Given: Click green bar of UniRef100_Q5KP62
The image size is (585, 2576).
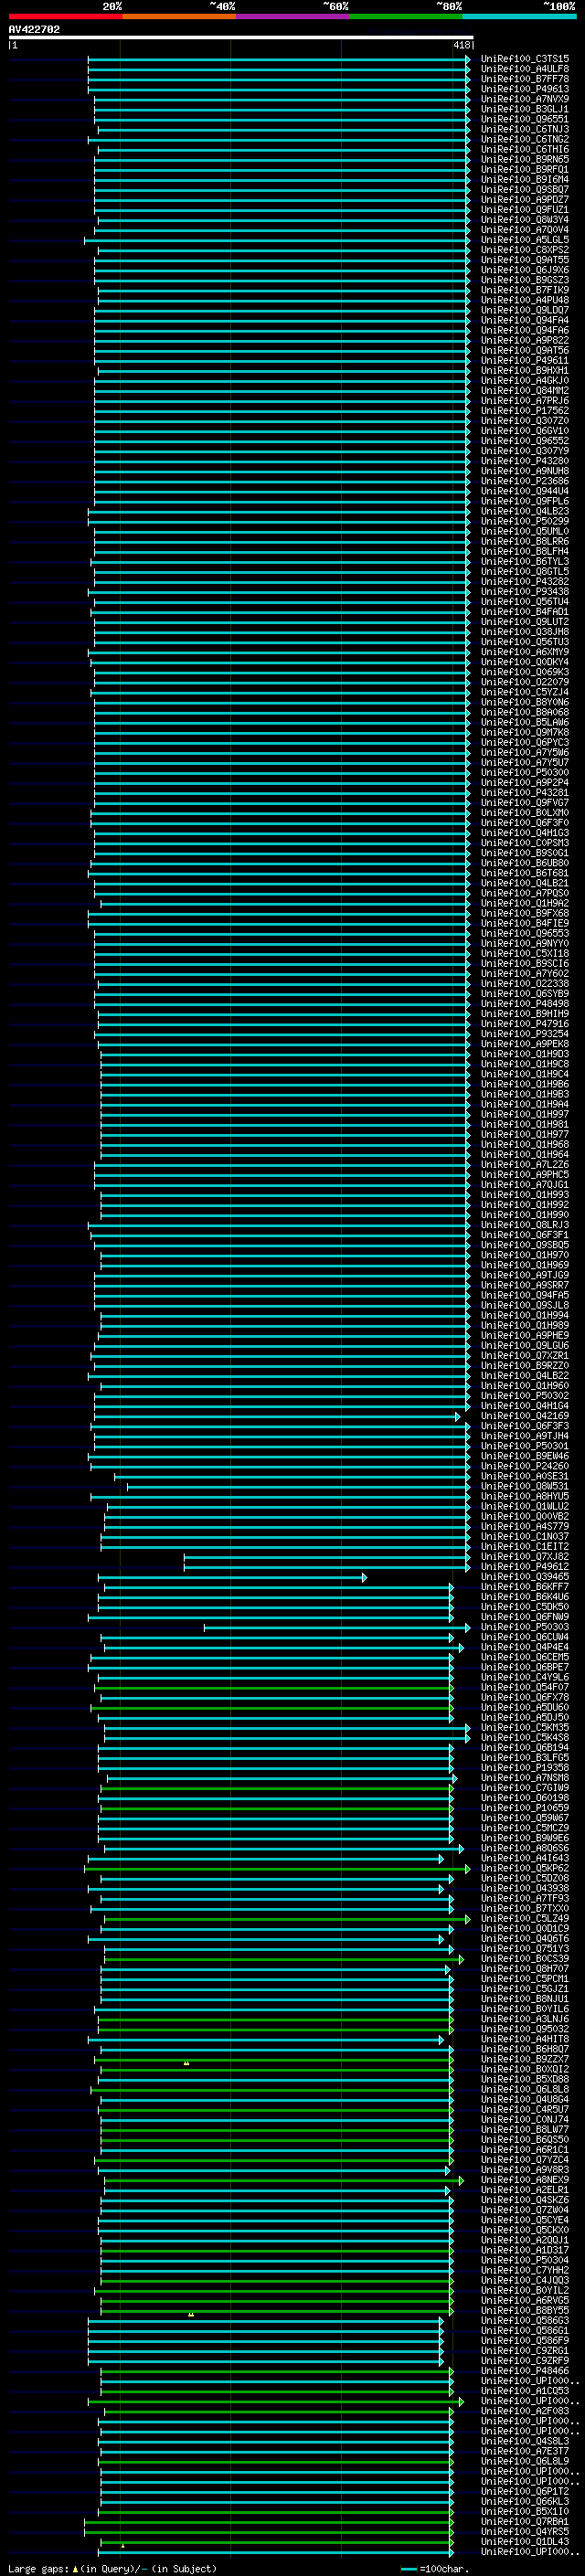Looking at the screenshot, I should (x=277, y=1868).
